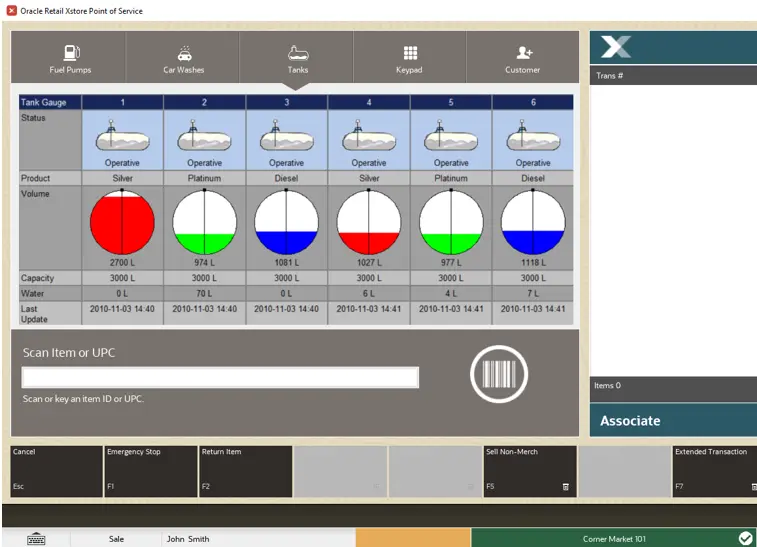Screen dimensions: 757x547
Task: Select the Keypad tab icon
Action: [409, 58]
